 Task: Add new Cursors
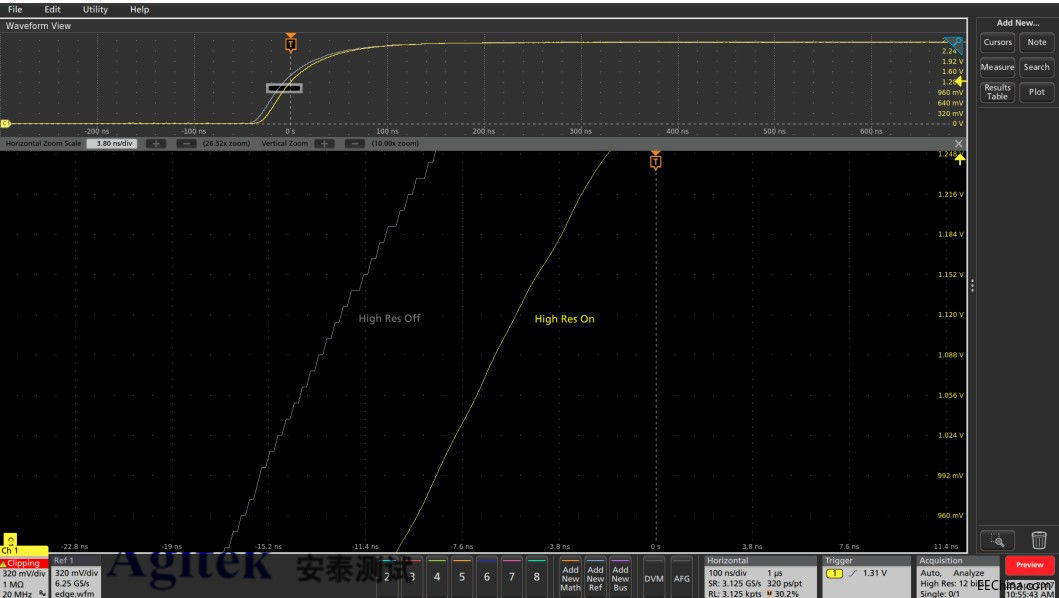click(998, 42)
